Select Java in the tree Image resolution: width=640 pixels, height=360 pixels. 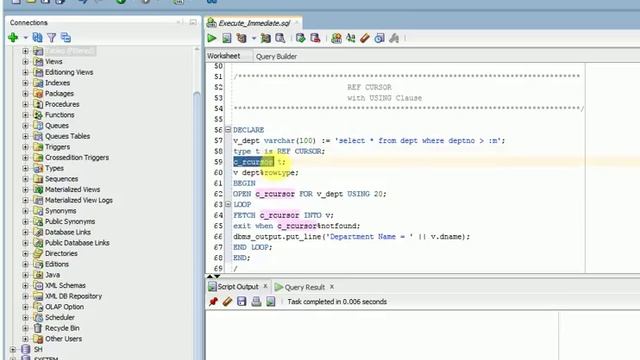pos(52,275)
